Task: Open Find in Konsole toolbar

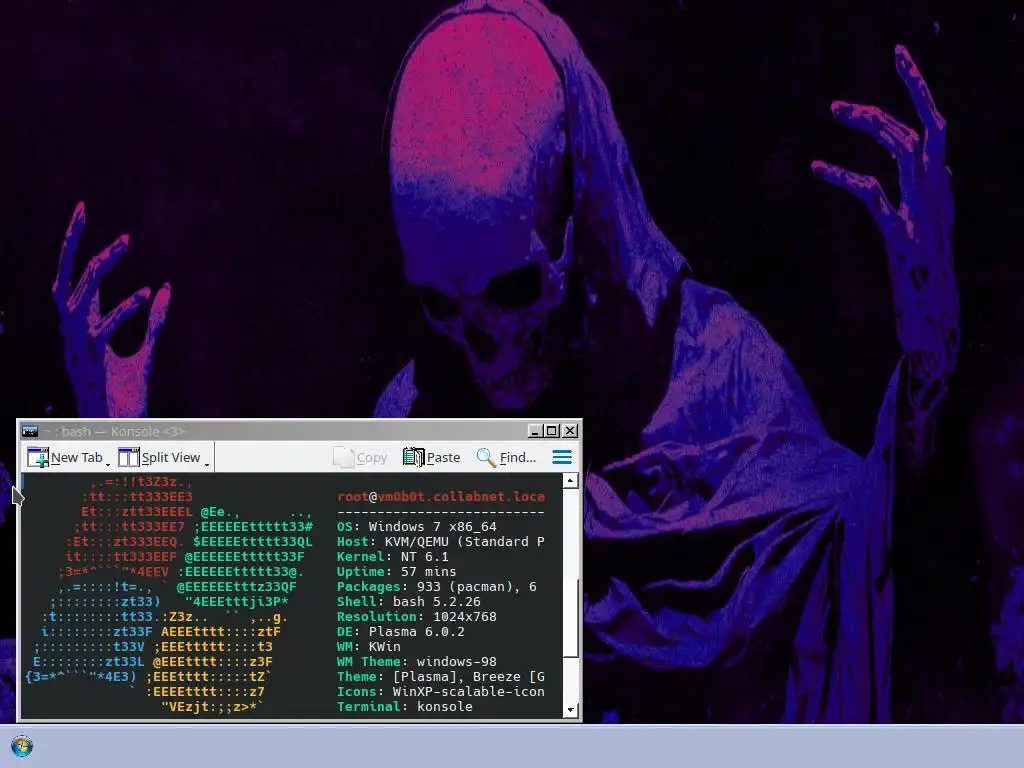Action: click(506, 457)
